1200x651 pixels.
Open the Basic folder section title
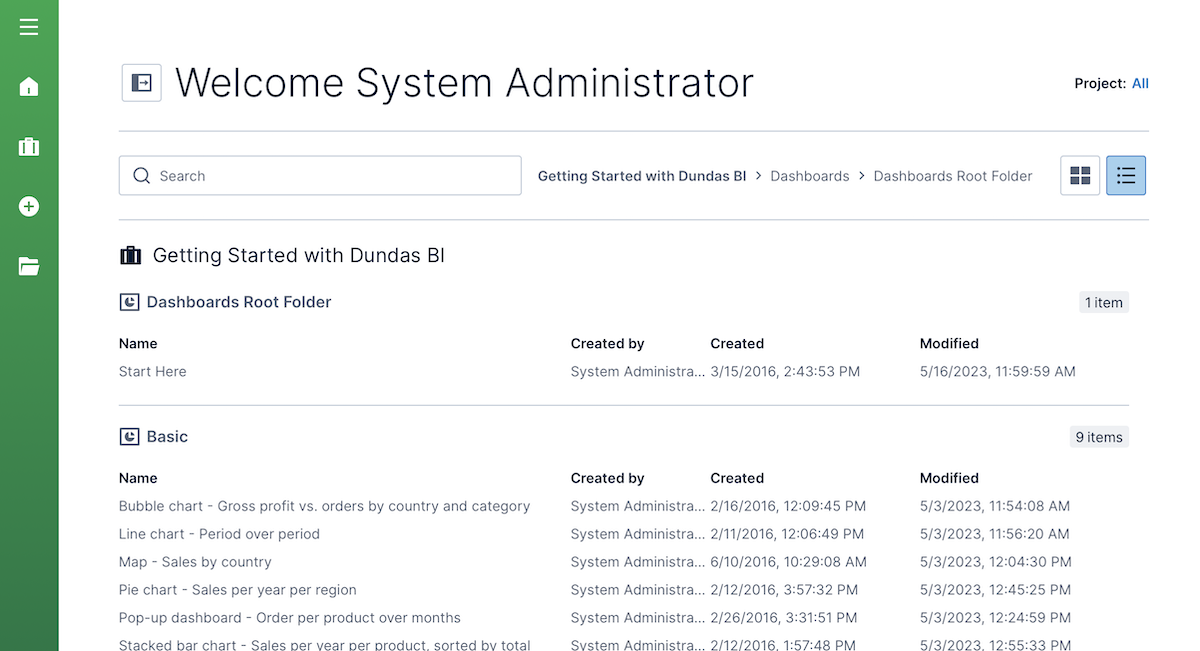167,437
